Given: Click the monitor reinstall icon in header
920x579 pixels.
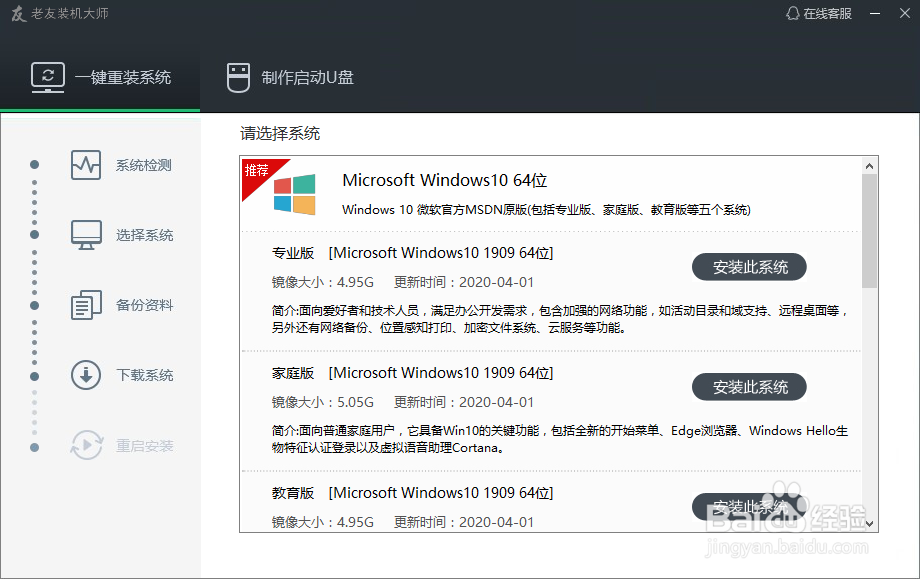Looking at the screenshot, I should coord(48,77).
